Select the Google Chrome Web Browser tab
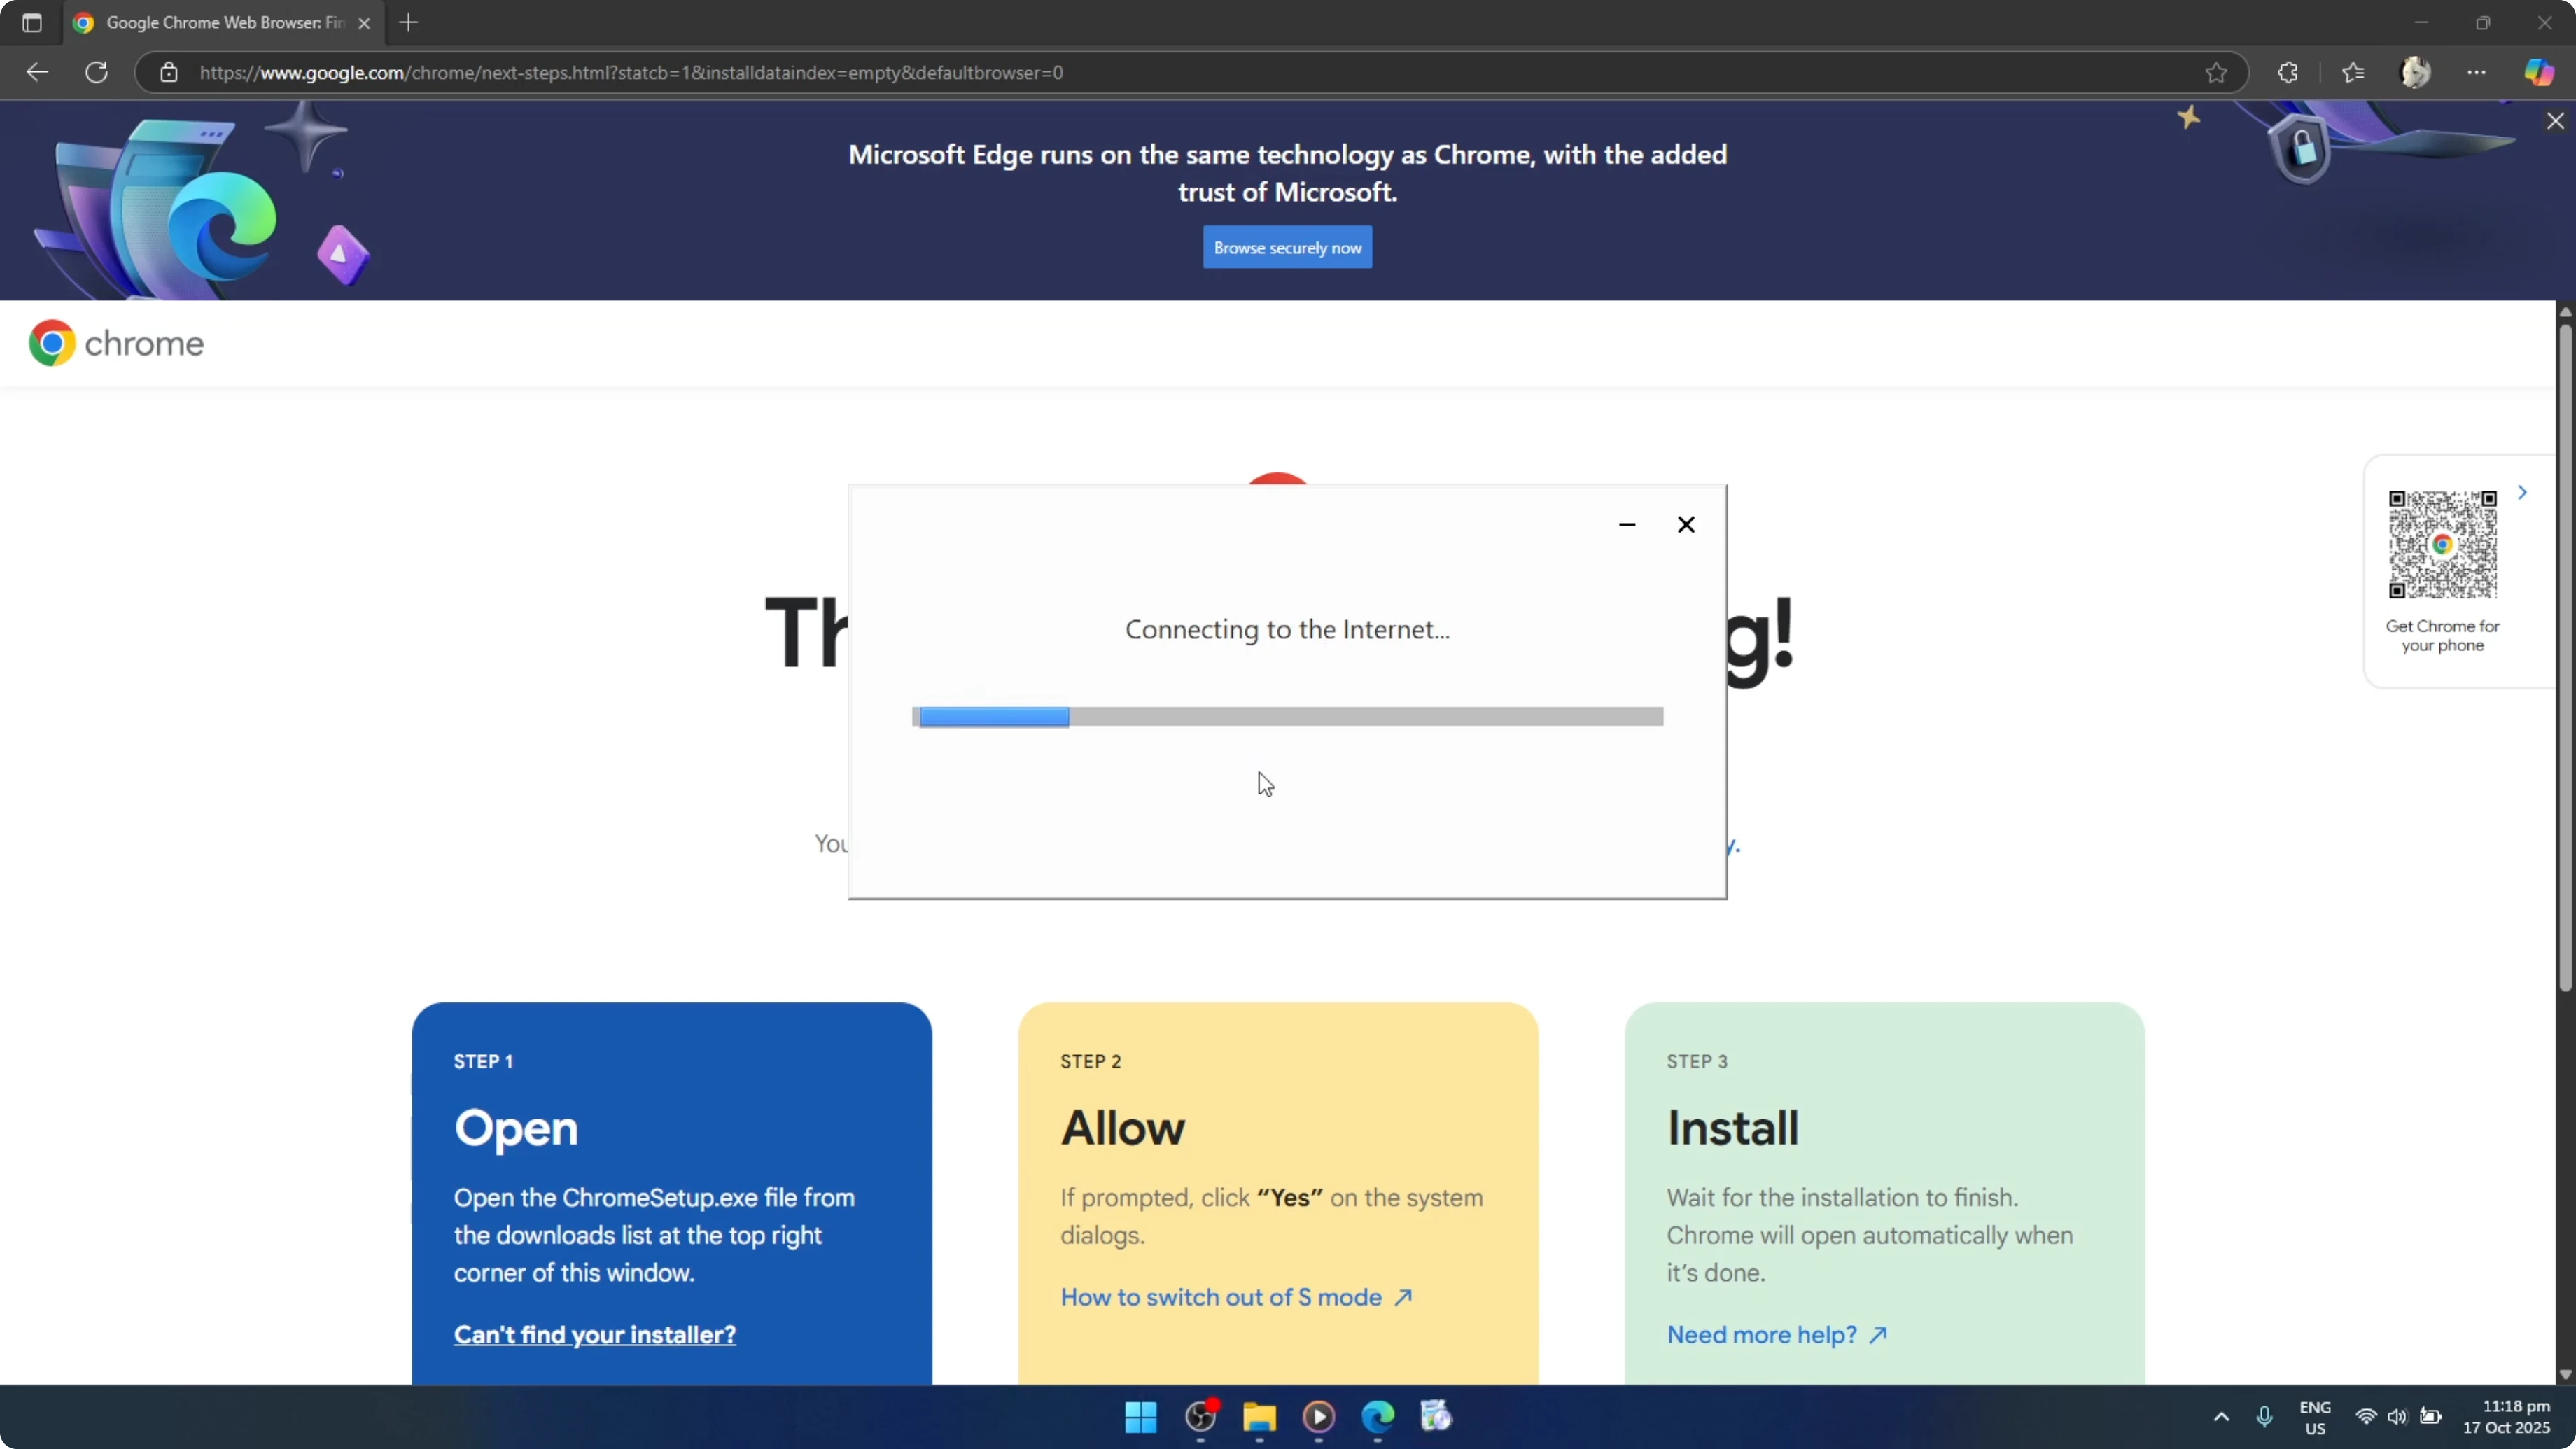 [x=210, y=22]
